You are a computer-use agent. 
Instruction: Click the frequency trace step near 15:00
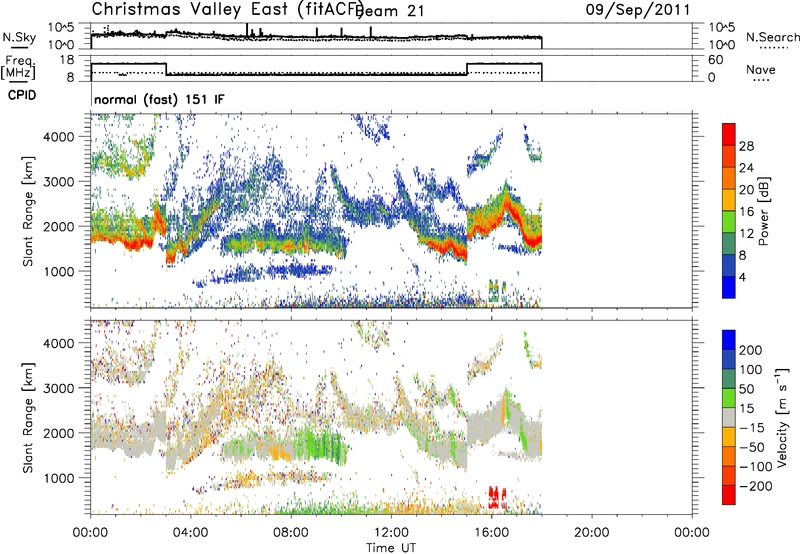point(467,69)
